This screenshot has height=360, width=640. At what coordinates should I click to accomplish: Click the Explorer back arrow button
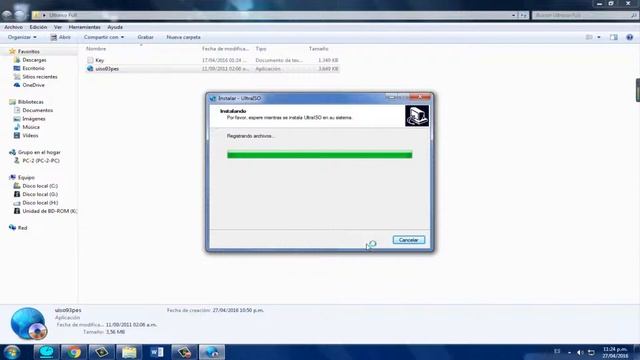[x=7, y=15]
